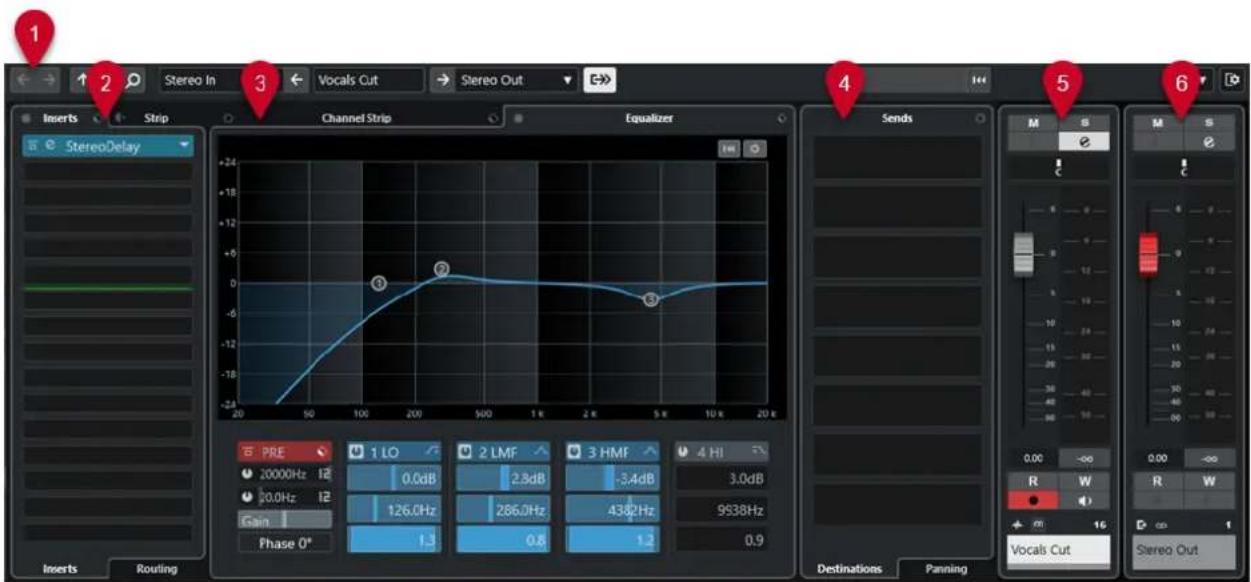Click EQ display reset icon, left one

[x=730, y=148]
